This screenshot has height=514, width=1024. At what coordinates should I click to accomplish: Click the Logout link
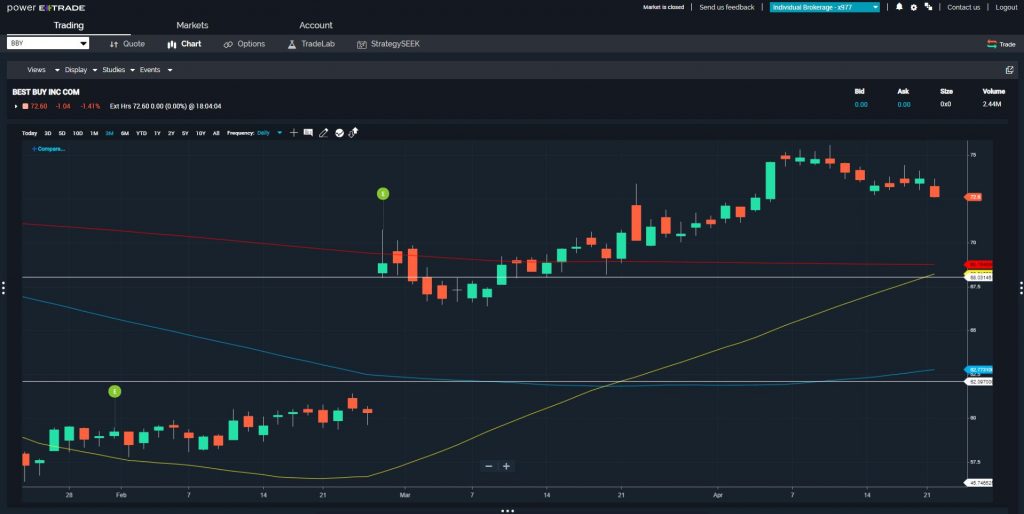click(x=1006, y=7)
